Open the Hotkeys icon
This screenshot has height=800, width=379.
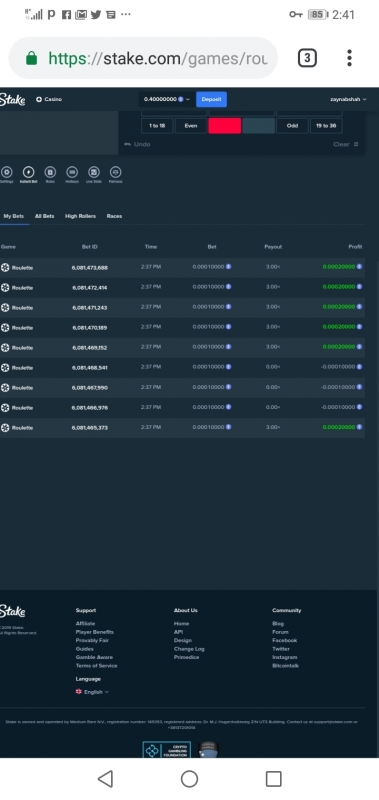(x=72, y=172)
